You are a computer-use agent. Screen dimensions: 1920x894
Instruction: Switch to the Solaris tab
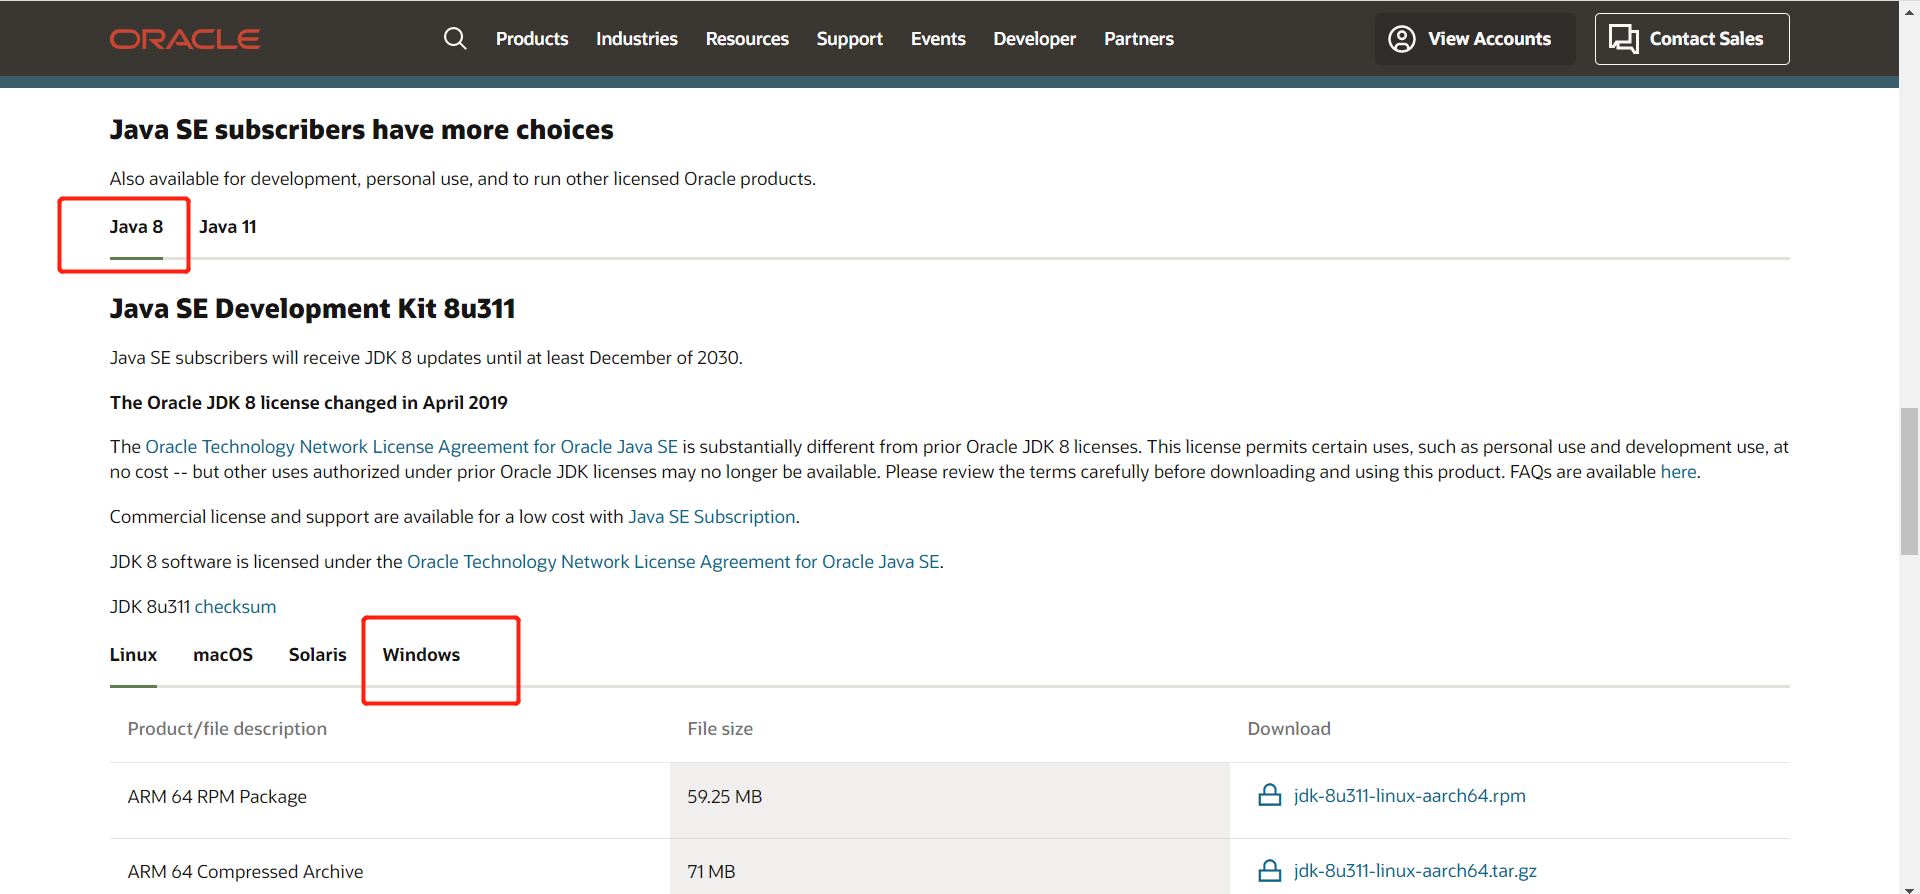(318, 655)
